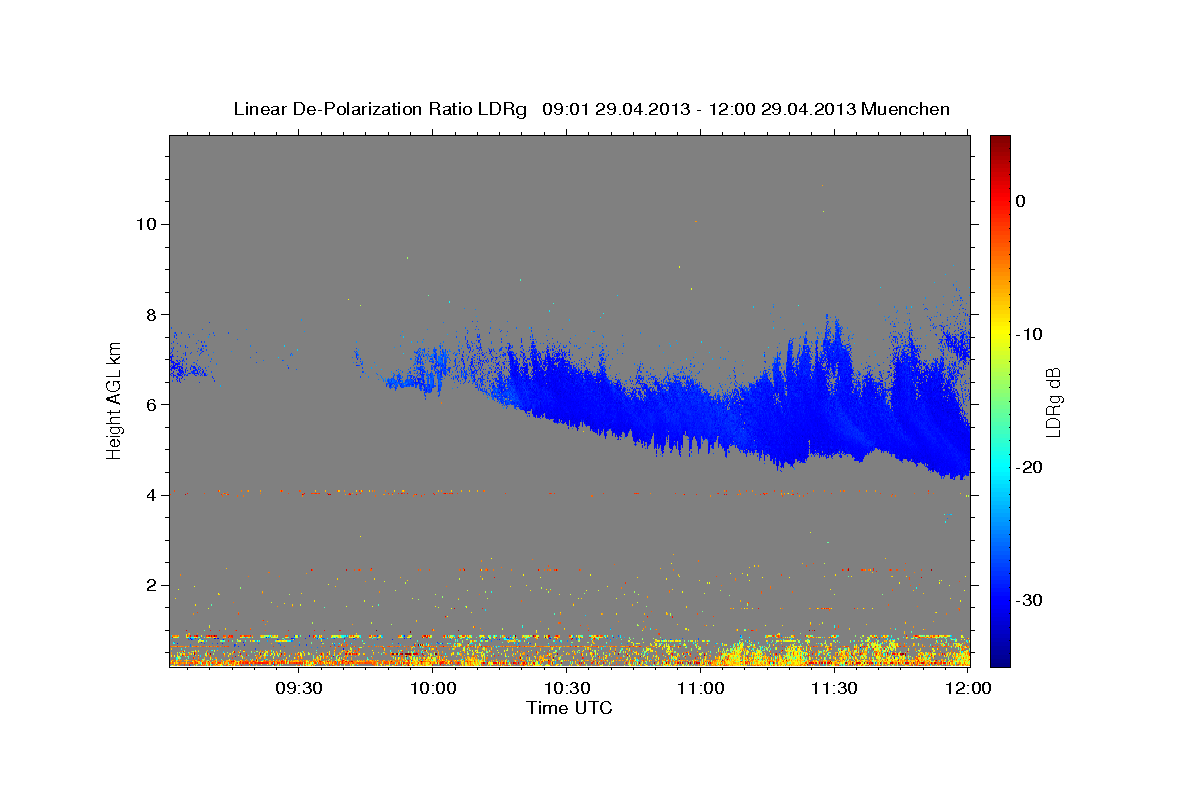Click the 11:30 time tick label
1200x800 pixels.
coord(834,689)
